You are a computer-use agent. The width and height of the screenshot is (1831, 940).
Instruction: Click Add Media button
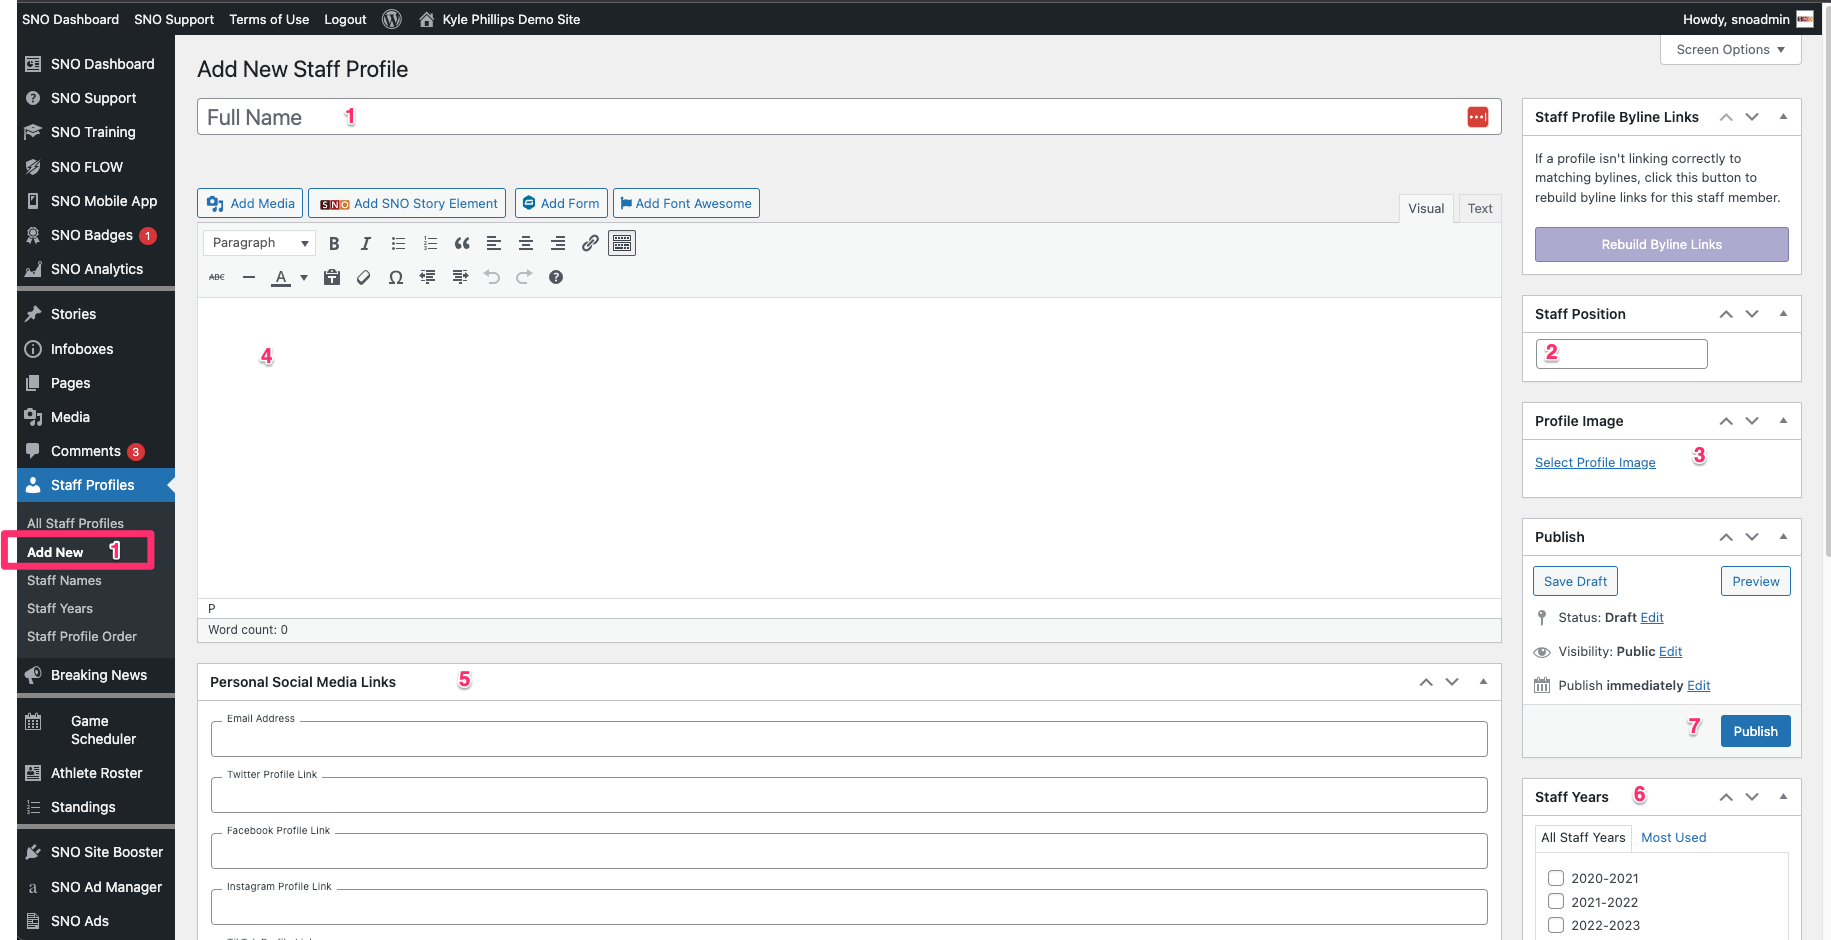pyautogui.click(x=250, y=203)
